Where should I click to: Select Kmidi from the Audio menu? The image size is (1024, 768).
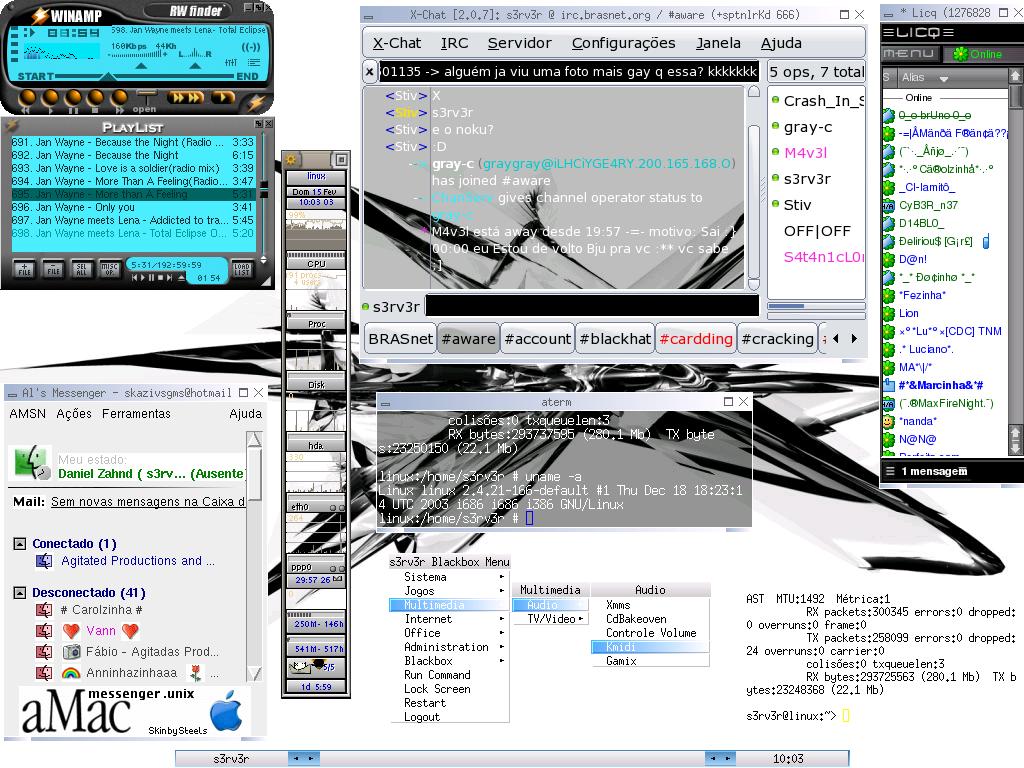[x=650, y=647]
